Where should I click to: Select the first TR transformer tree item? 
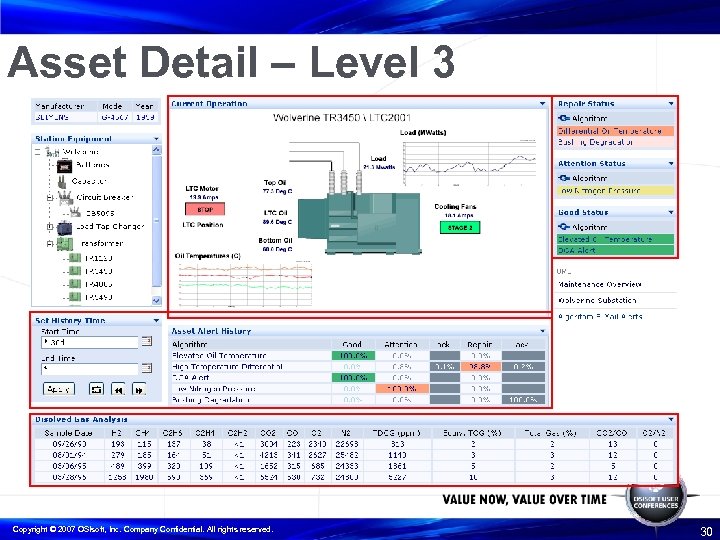(x=99, y=258)
